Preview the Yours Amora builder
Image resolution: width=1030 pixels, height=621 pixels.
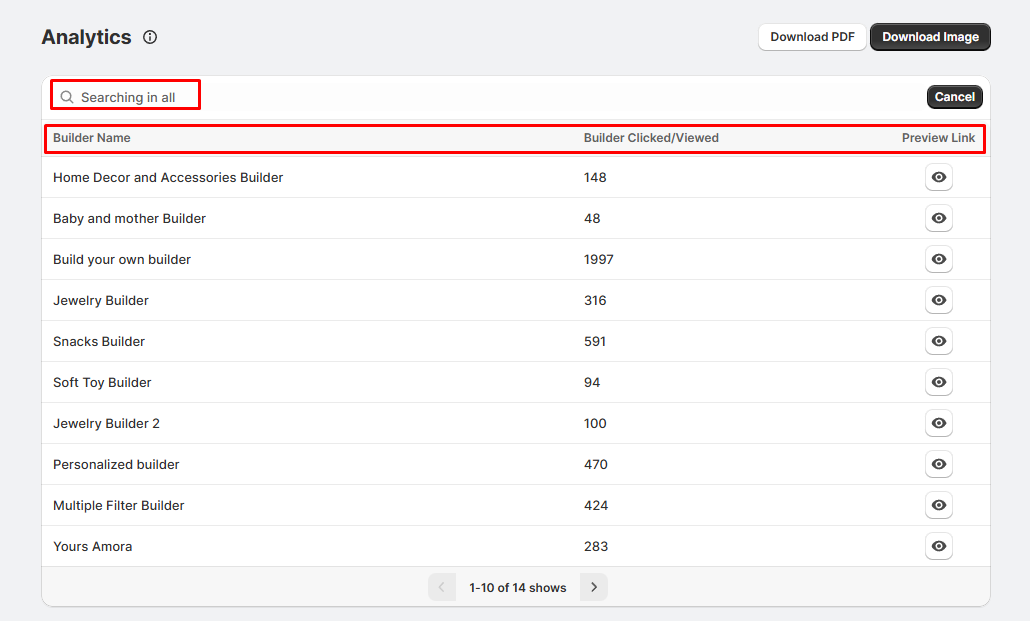pyautogui.click(x=938, y=547)
